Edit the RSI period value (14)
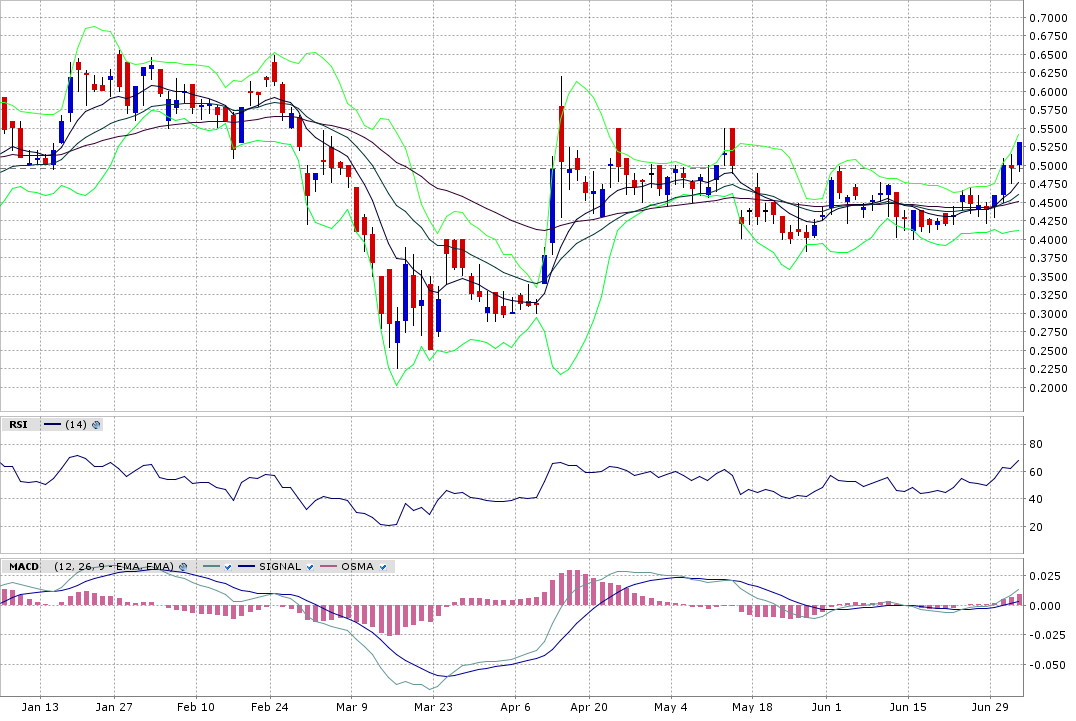Image resolution: width=1076 pixels, height=721 pixels. click(x=75, y=425)
